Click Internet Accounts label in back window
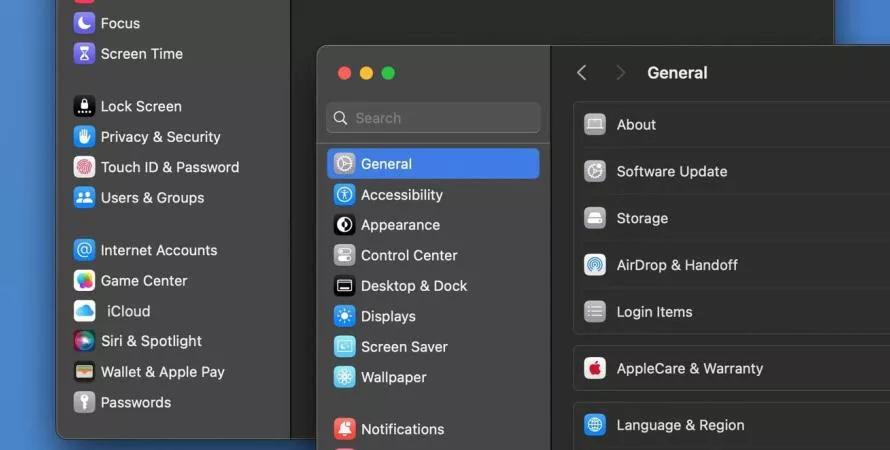Image resolution: width=890 pixels, height=450 pixels. 159,250
